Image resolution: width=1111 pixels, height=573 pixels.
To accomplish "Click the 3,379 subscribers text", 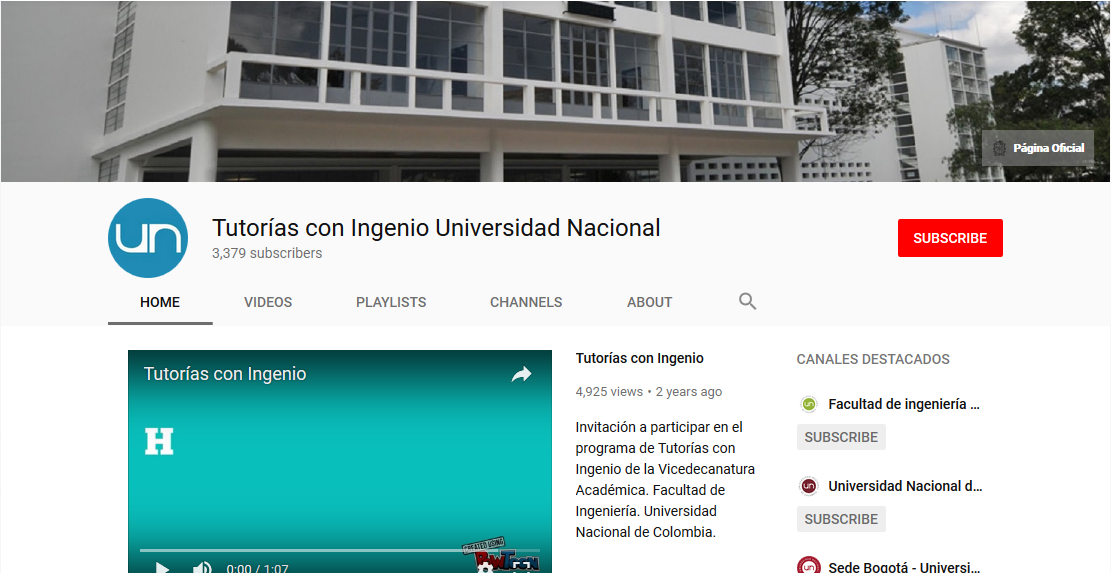I will (x=267, y=253).
